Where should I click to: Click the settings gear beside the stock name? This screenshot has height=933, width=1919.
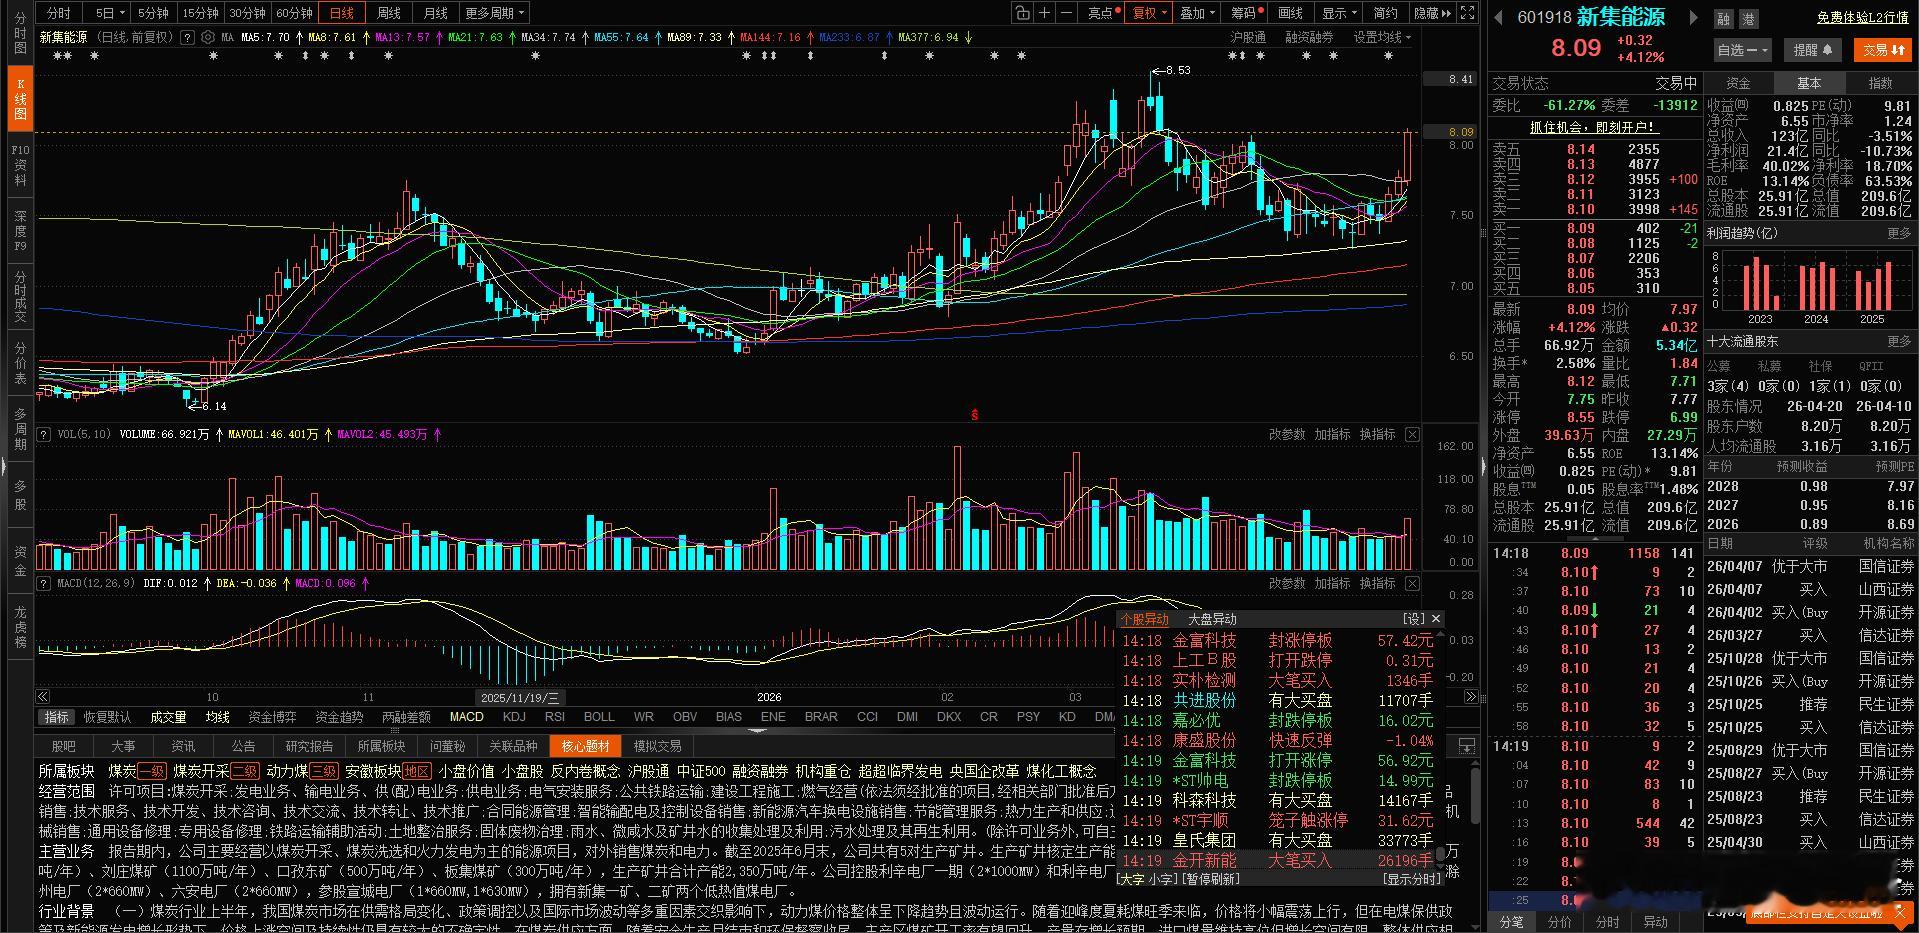tap(208, 37)
